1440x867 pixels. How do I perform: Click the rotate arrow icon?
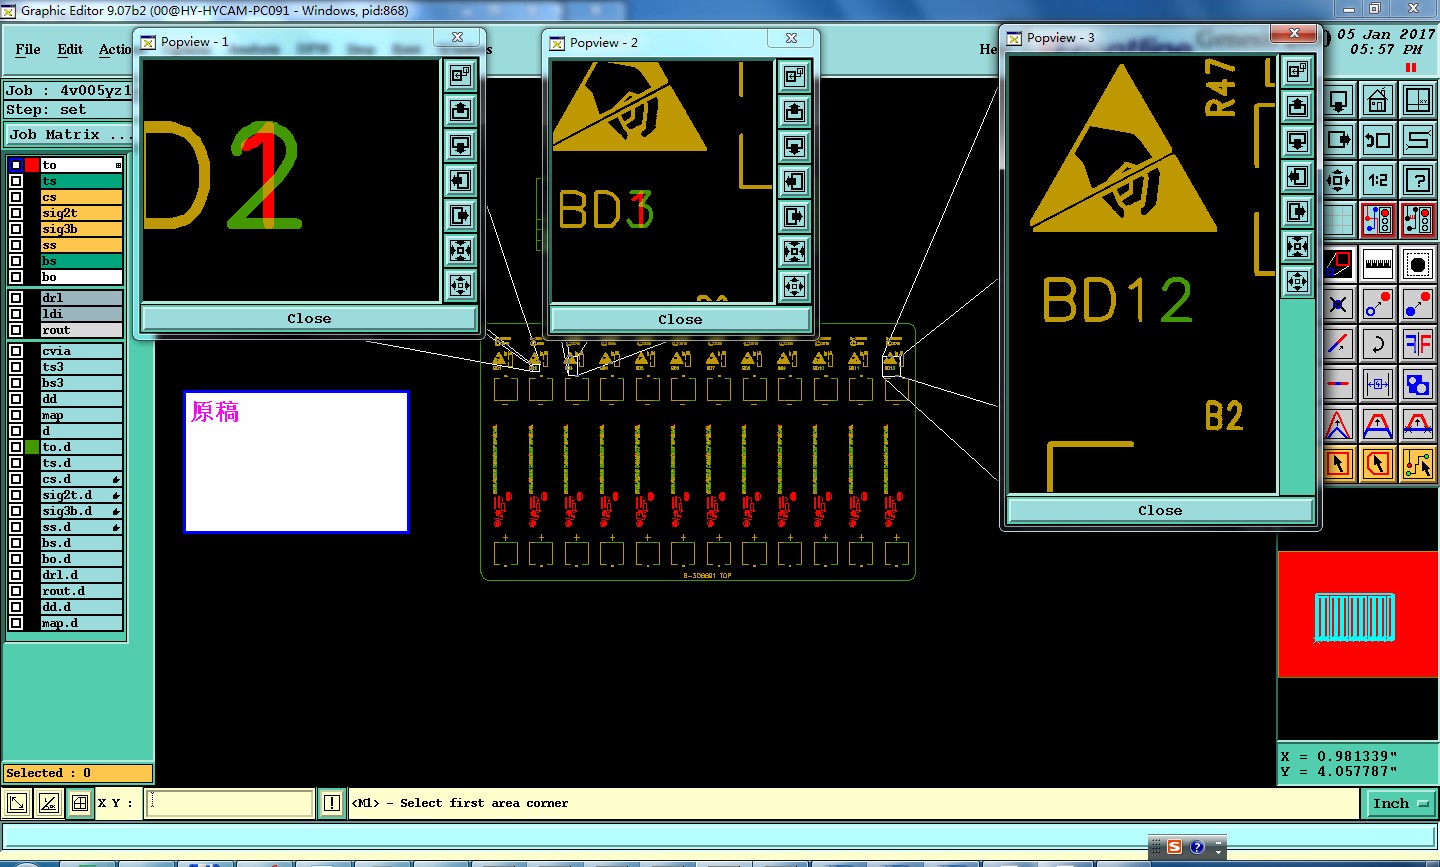(x=1378, y=344)
